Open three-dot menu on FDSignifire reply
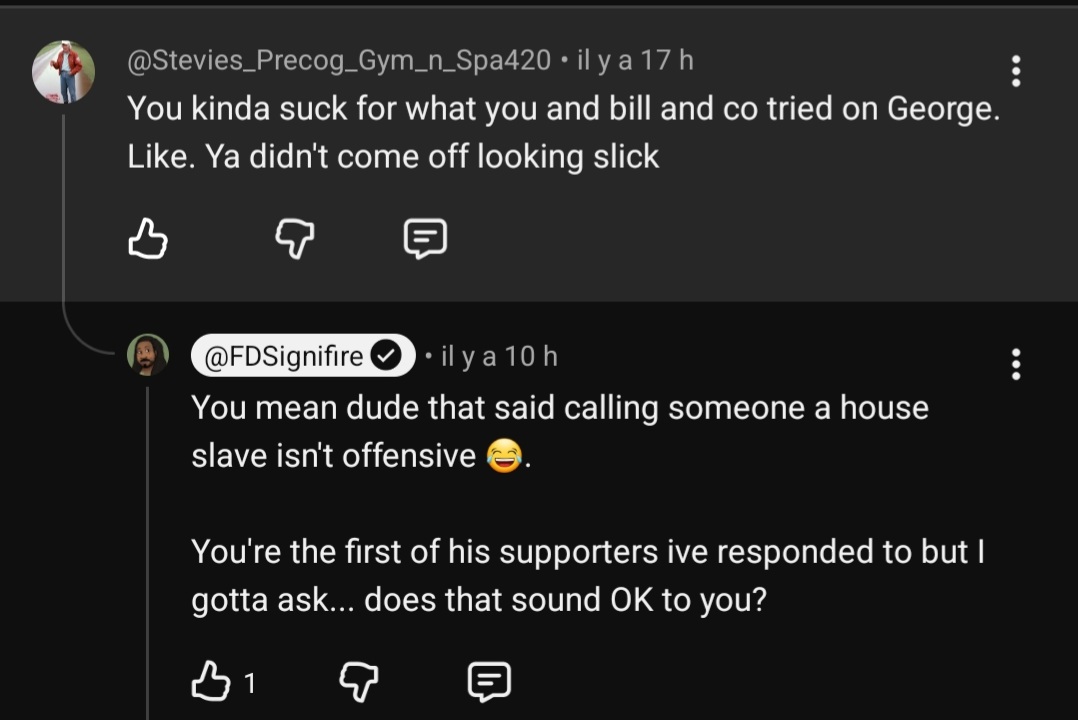The height and width of the screenshot is (720, 1078). coord(1016,364)
